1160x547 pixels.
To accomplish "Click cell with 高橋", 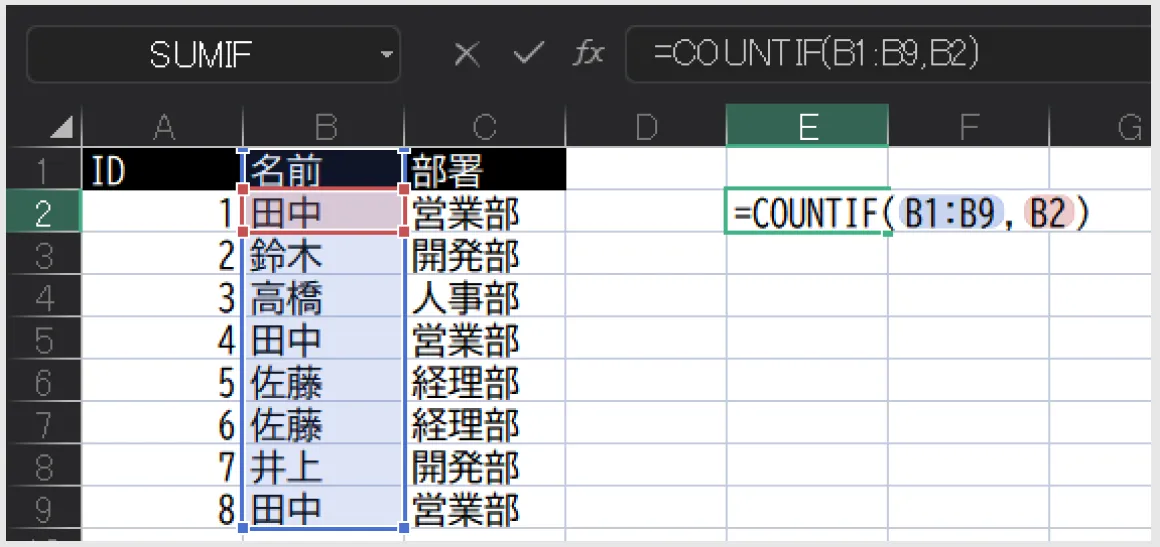I will click(x=323, y=296).
